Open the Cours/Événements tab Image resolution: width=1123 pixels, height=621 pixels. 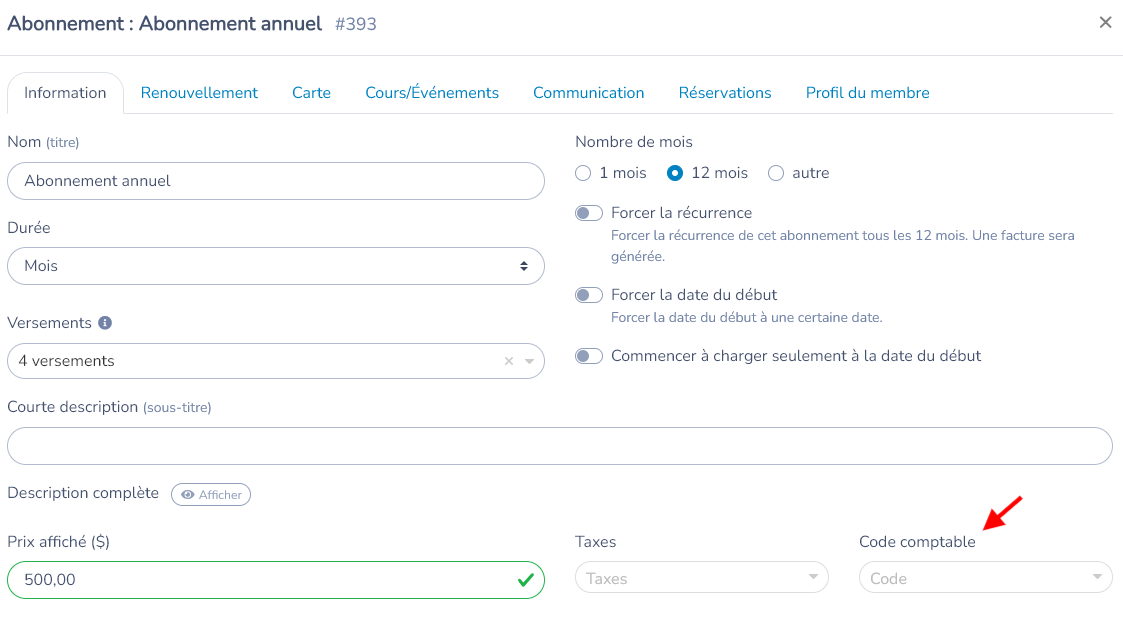(432, 93)
